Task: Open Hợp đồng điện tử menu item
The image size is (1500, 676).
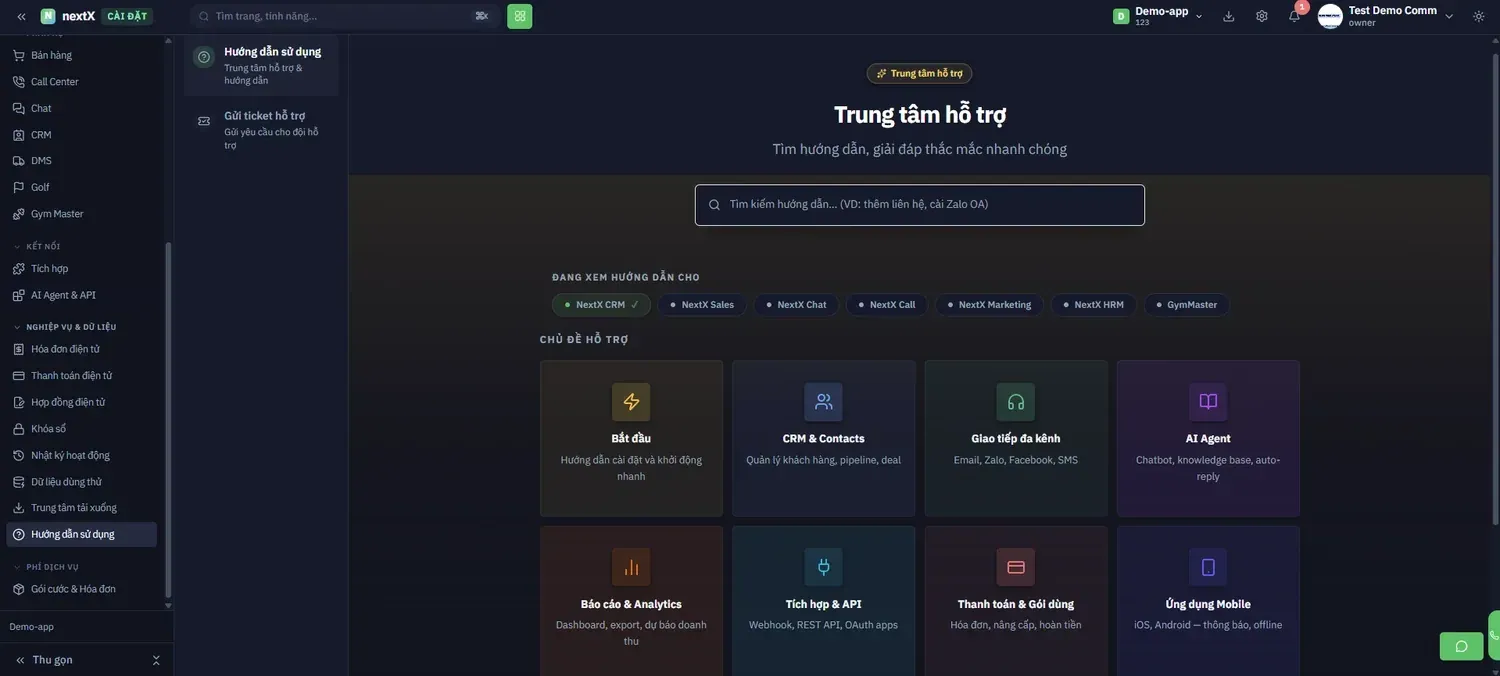Action: point(81,402)
